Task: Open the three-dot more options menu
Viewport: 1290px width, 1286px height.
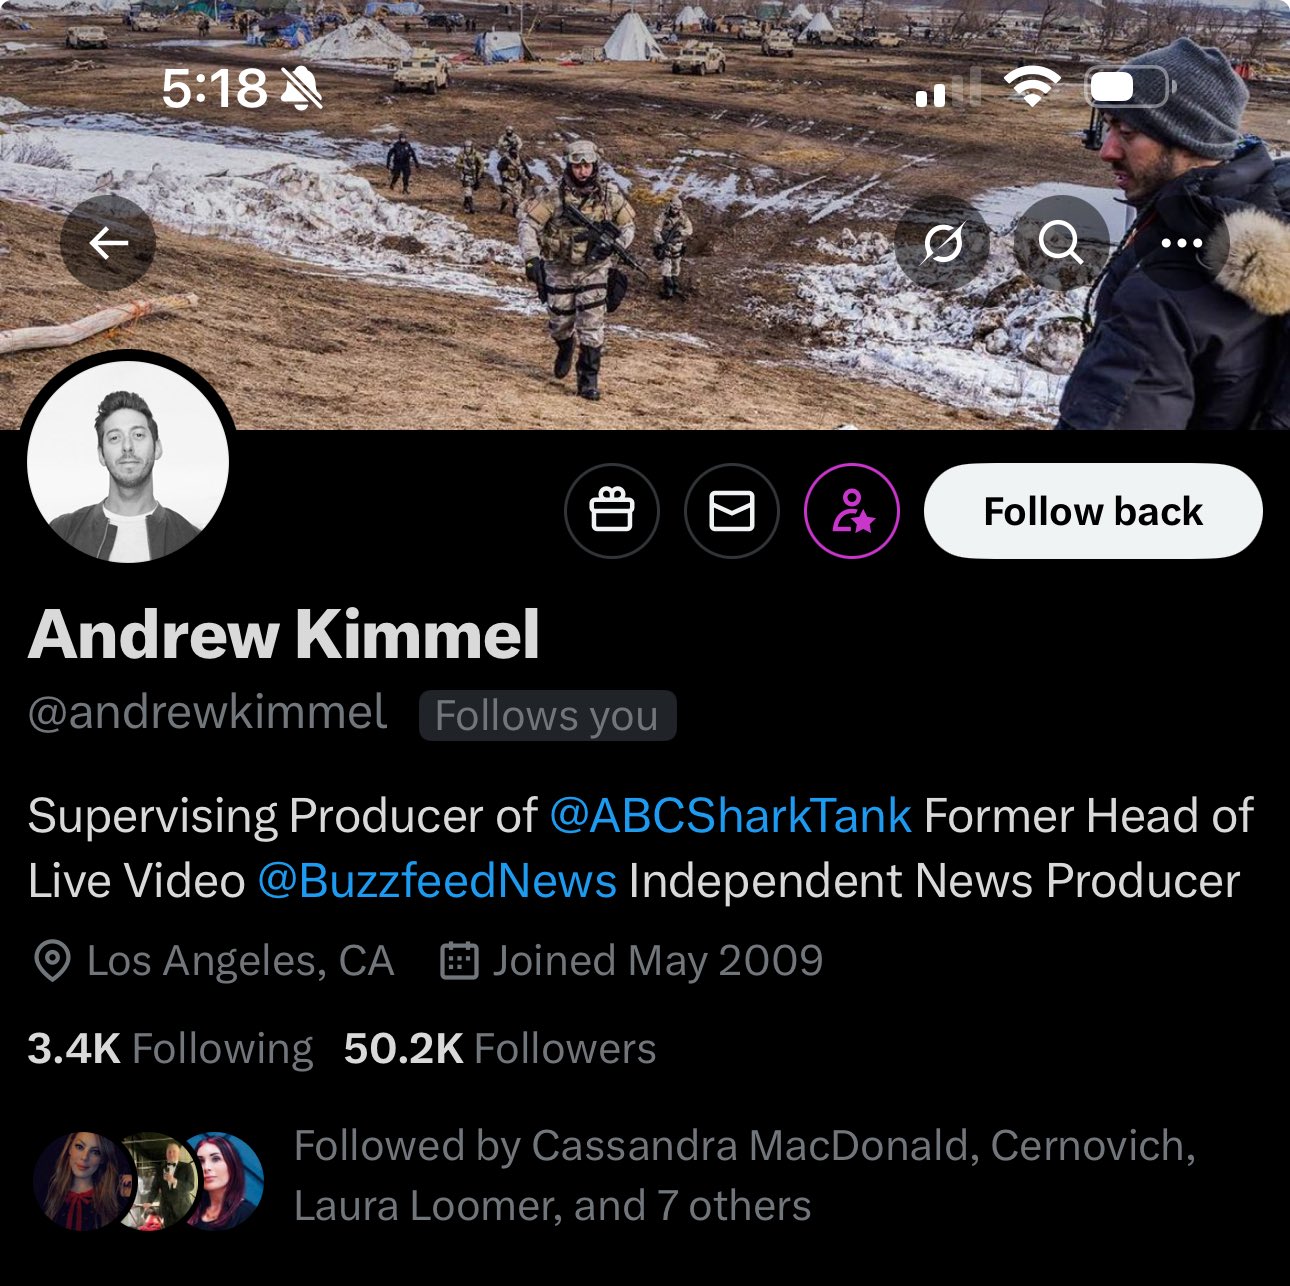Action: click(x=1181, y=243)
